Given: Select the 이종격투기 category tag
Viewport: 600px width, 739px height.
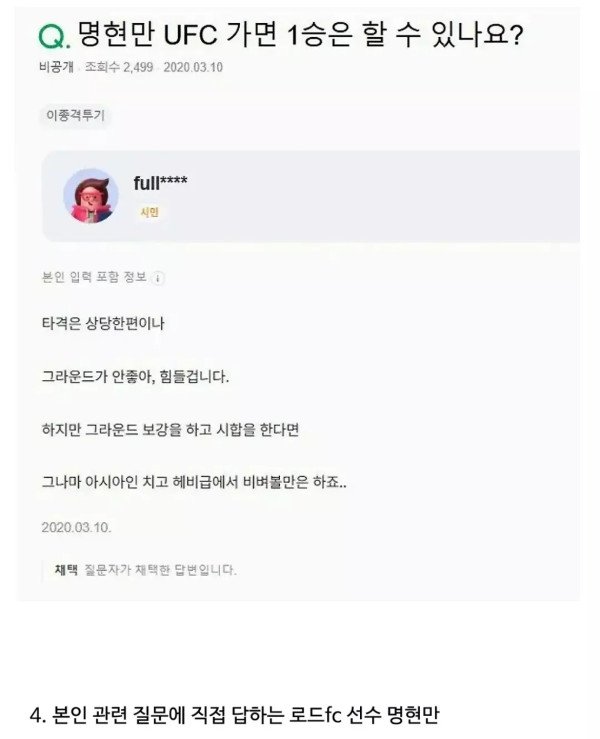Looking at the screenshot, I should tap(75, 115).
